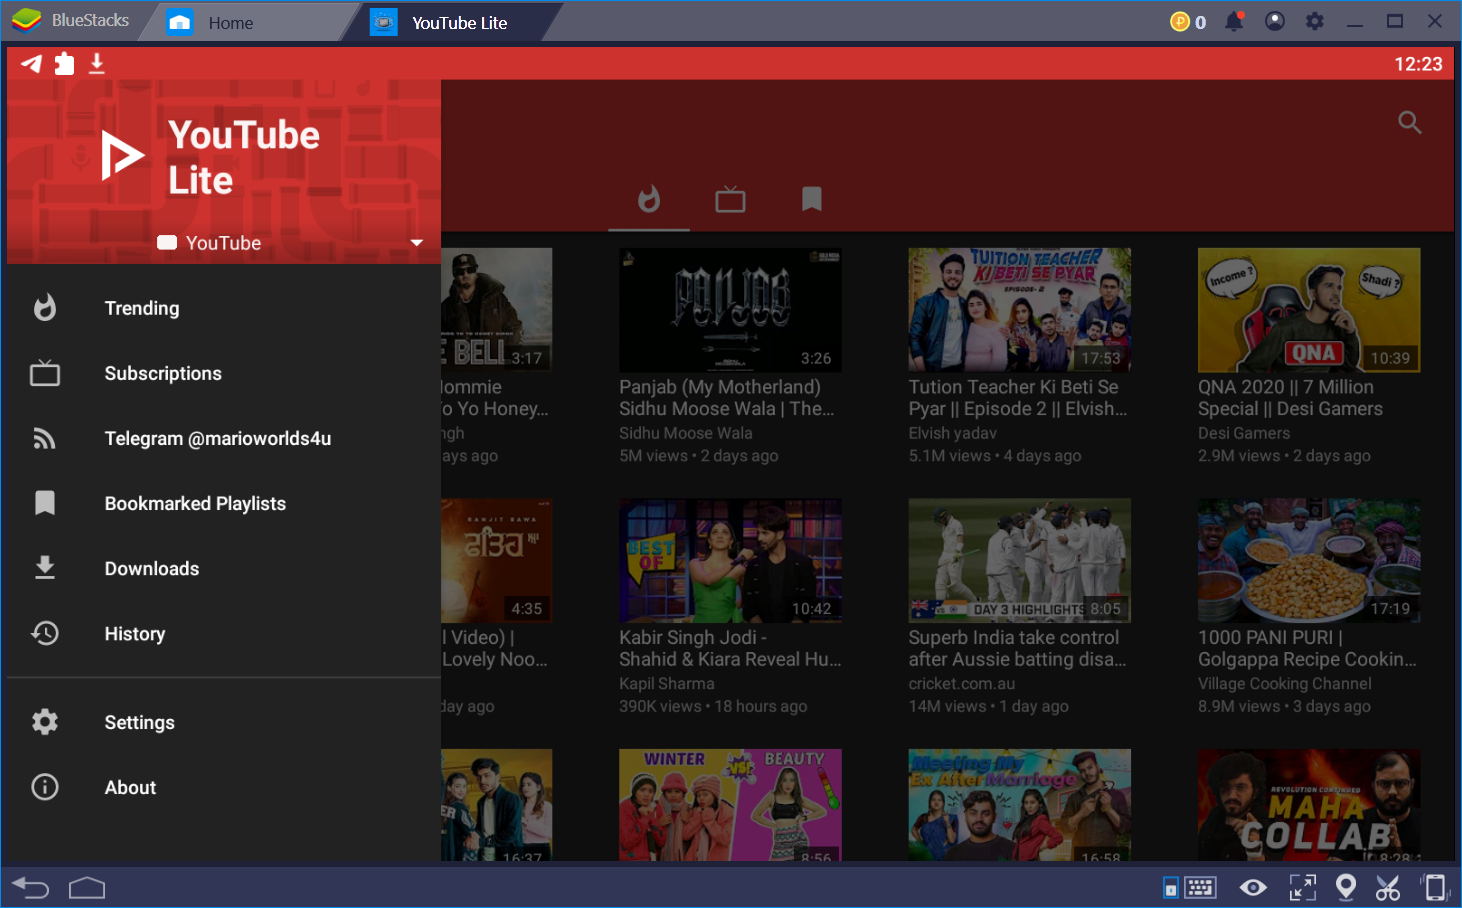Click the Elvish yadav channel name

(x=953, y=433)
